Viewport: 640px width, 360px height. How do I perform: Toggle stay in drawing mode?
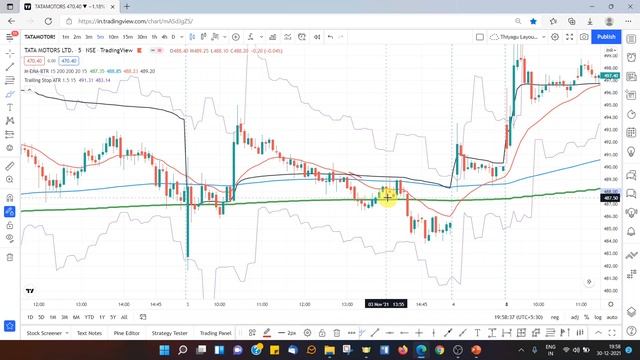pos(10,211)
